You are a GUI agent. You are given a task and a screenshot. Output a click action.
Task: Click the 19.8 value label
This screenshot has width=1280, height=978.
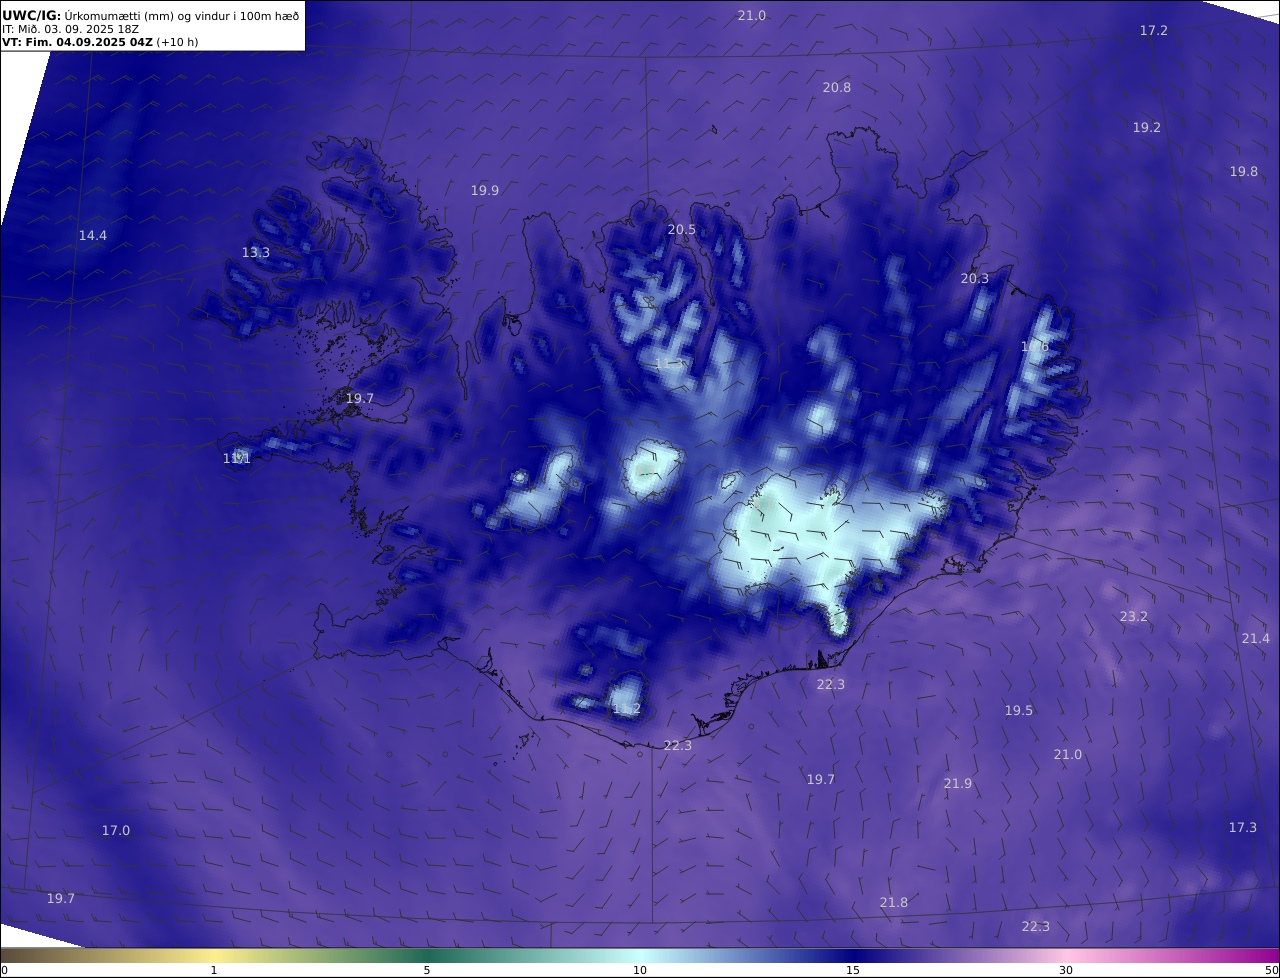[x=1243, y=172]
